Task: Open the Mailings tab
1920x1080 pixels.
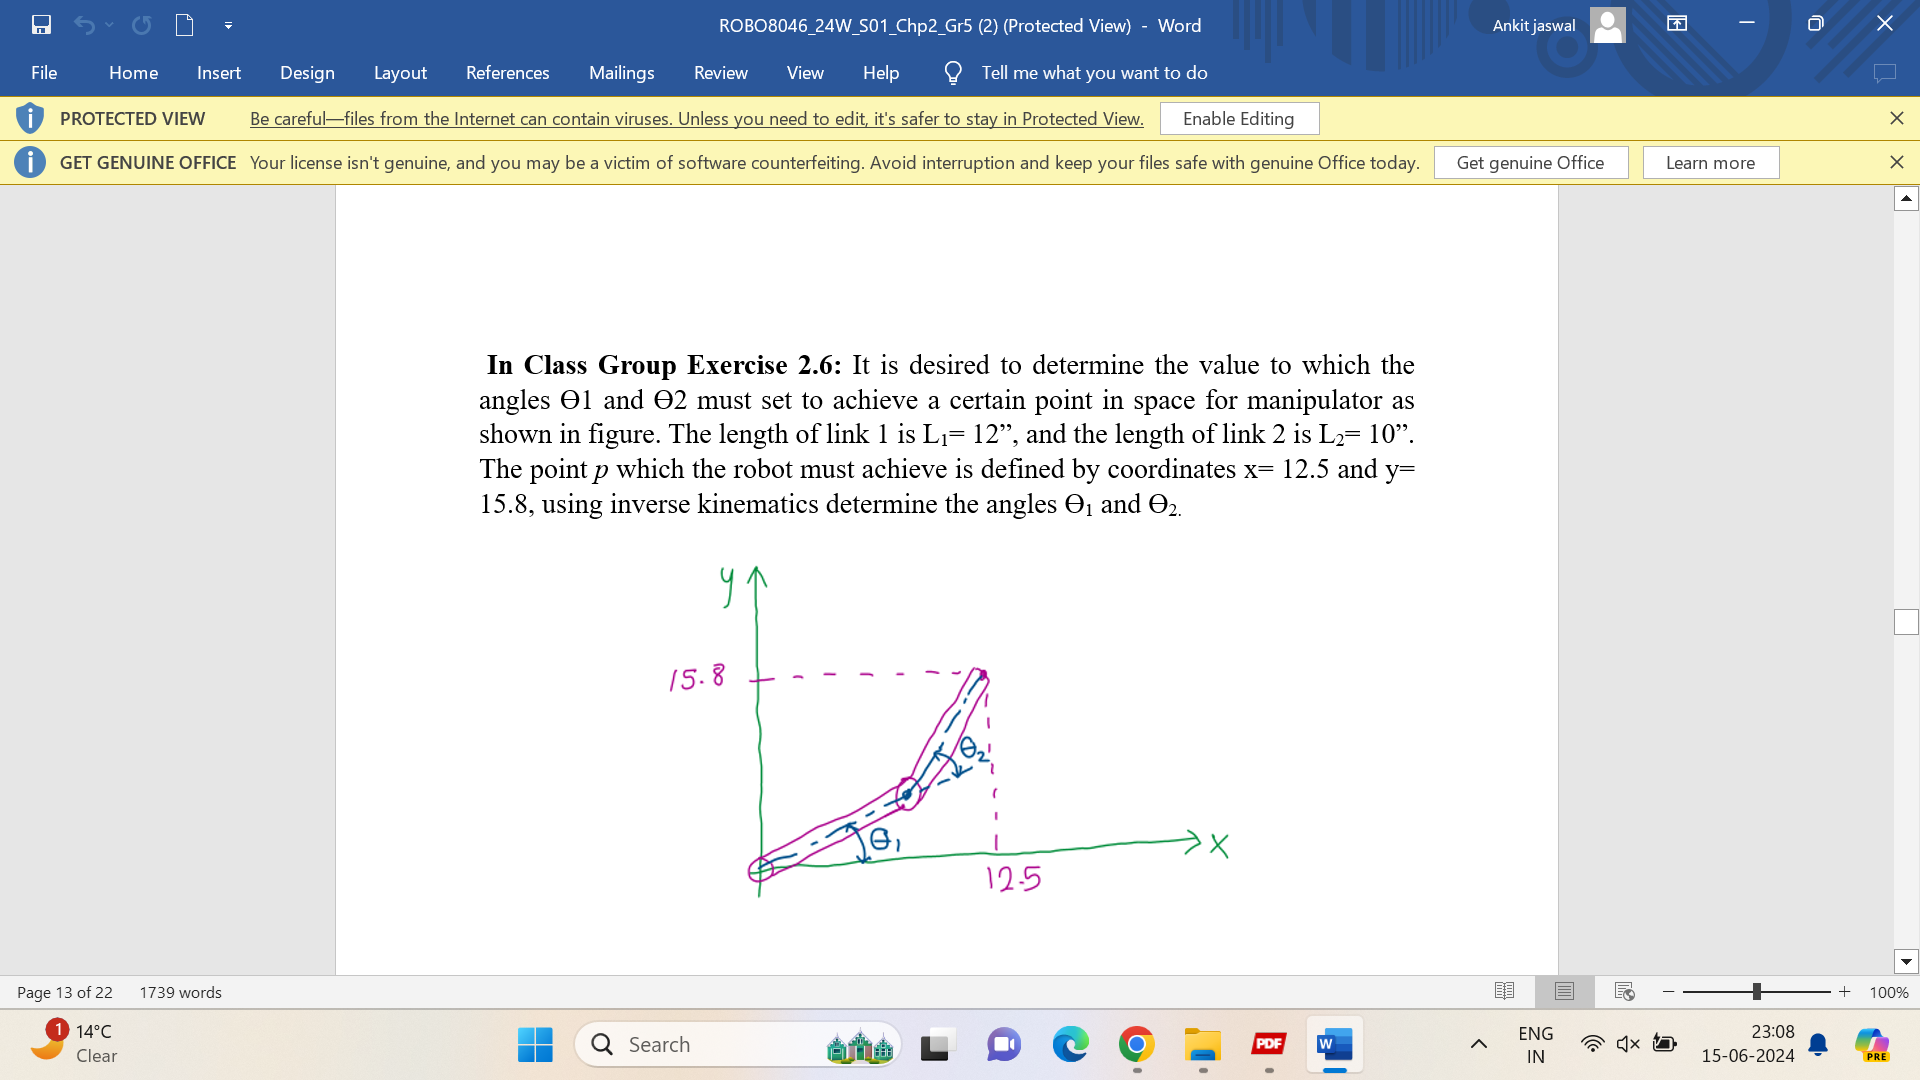Action: click(x=621, y=72)
